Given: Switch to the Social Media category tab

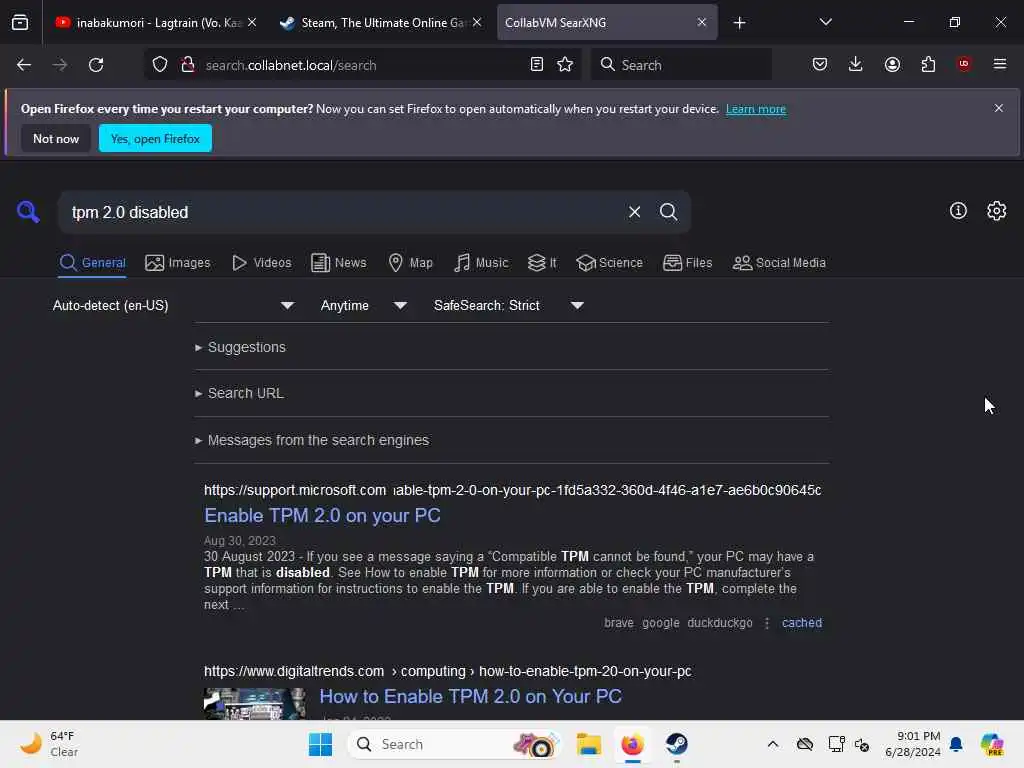Looking at the screenshot, I should pos(779,263).
